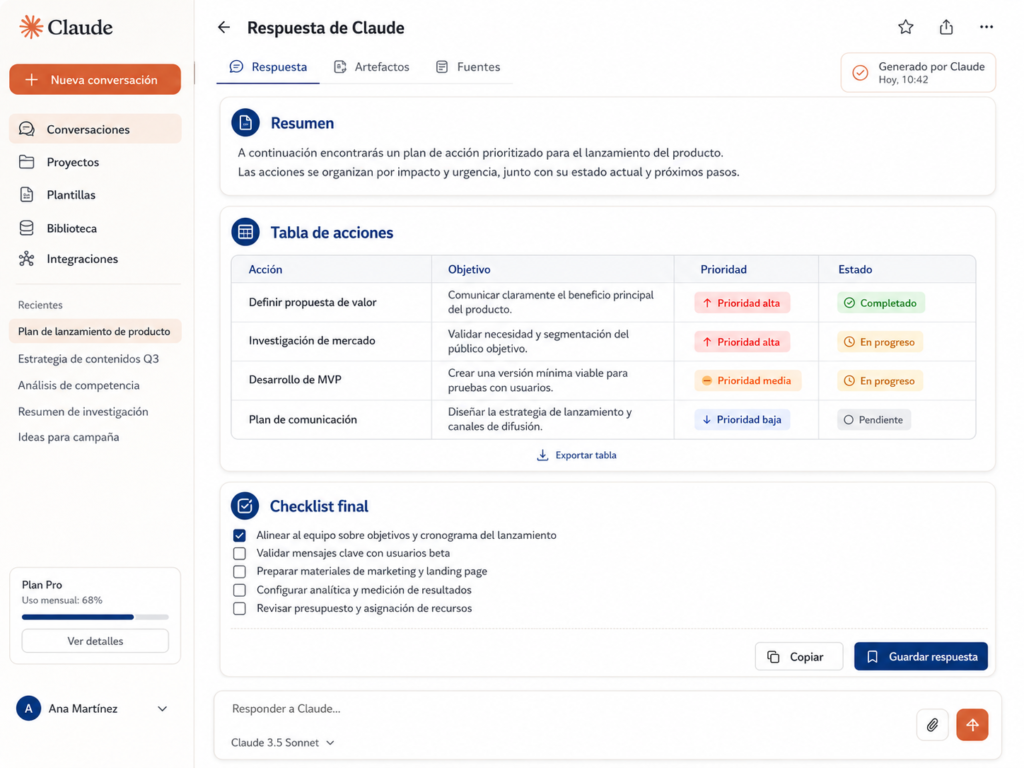
Task: Open the share icon in header
Action: [x=946, y=27]
